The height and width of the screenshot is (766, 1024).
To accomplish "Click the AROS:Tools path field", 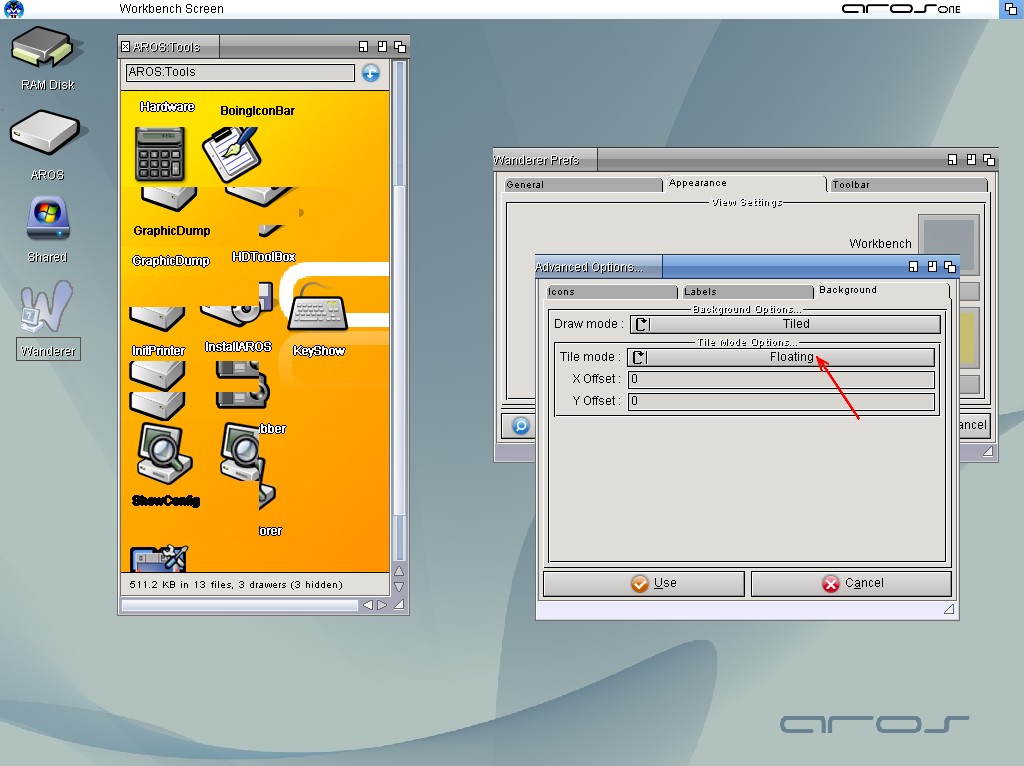I will click(240, 73).
